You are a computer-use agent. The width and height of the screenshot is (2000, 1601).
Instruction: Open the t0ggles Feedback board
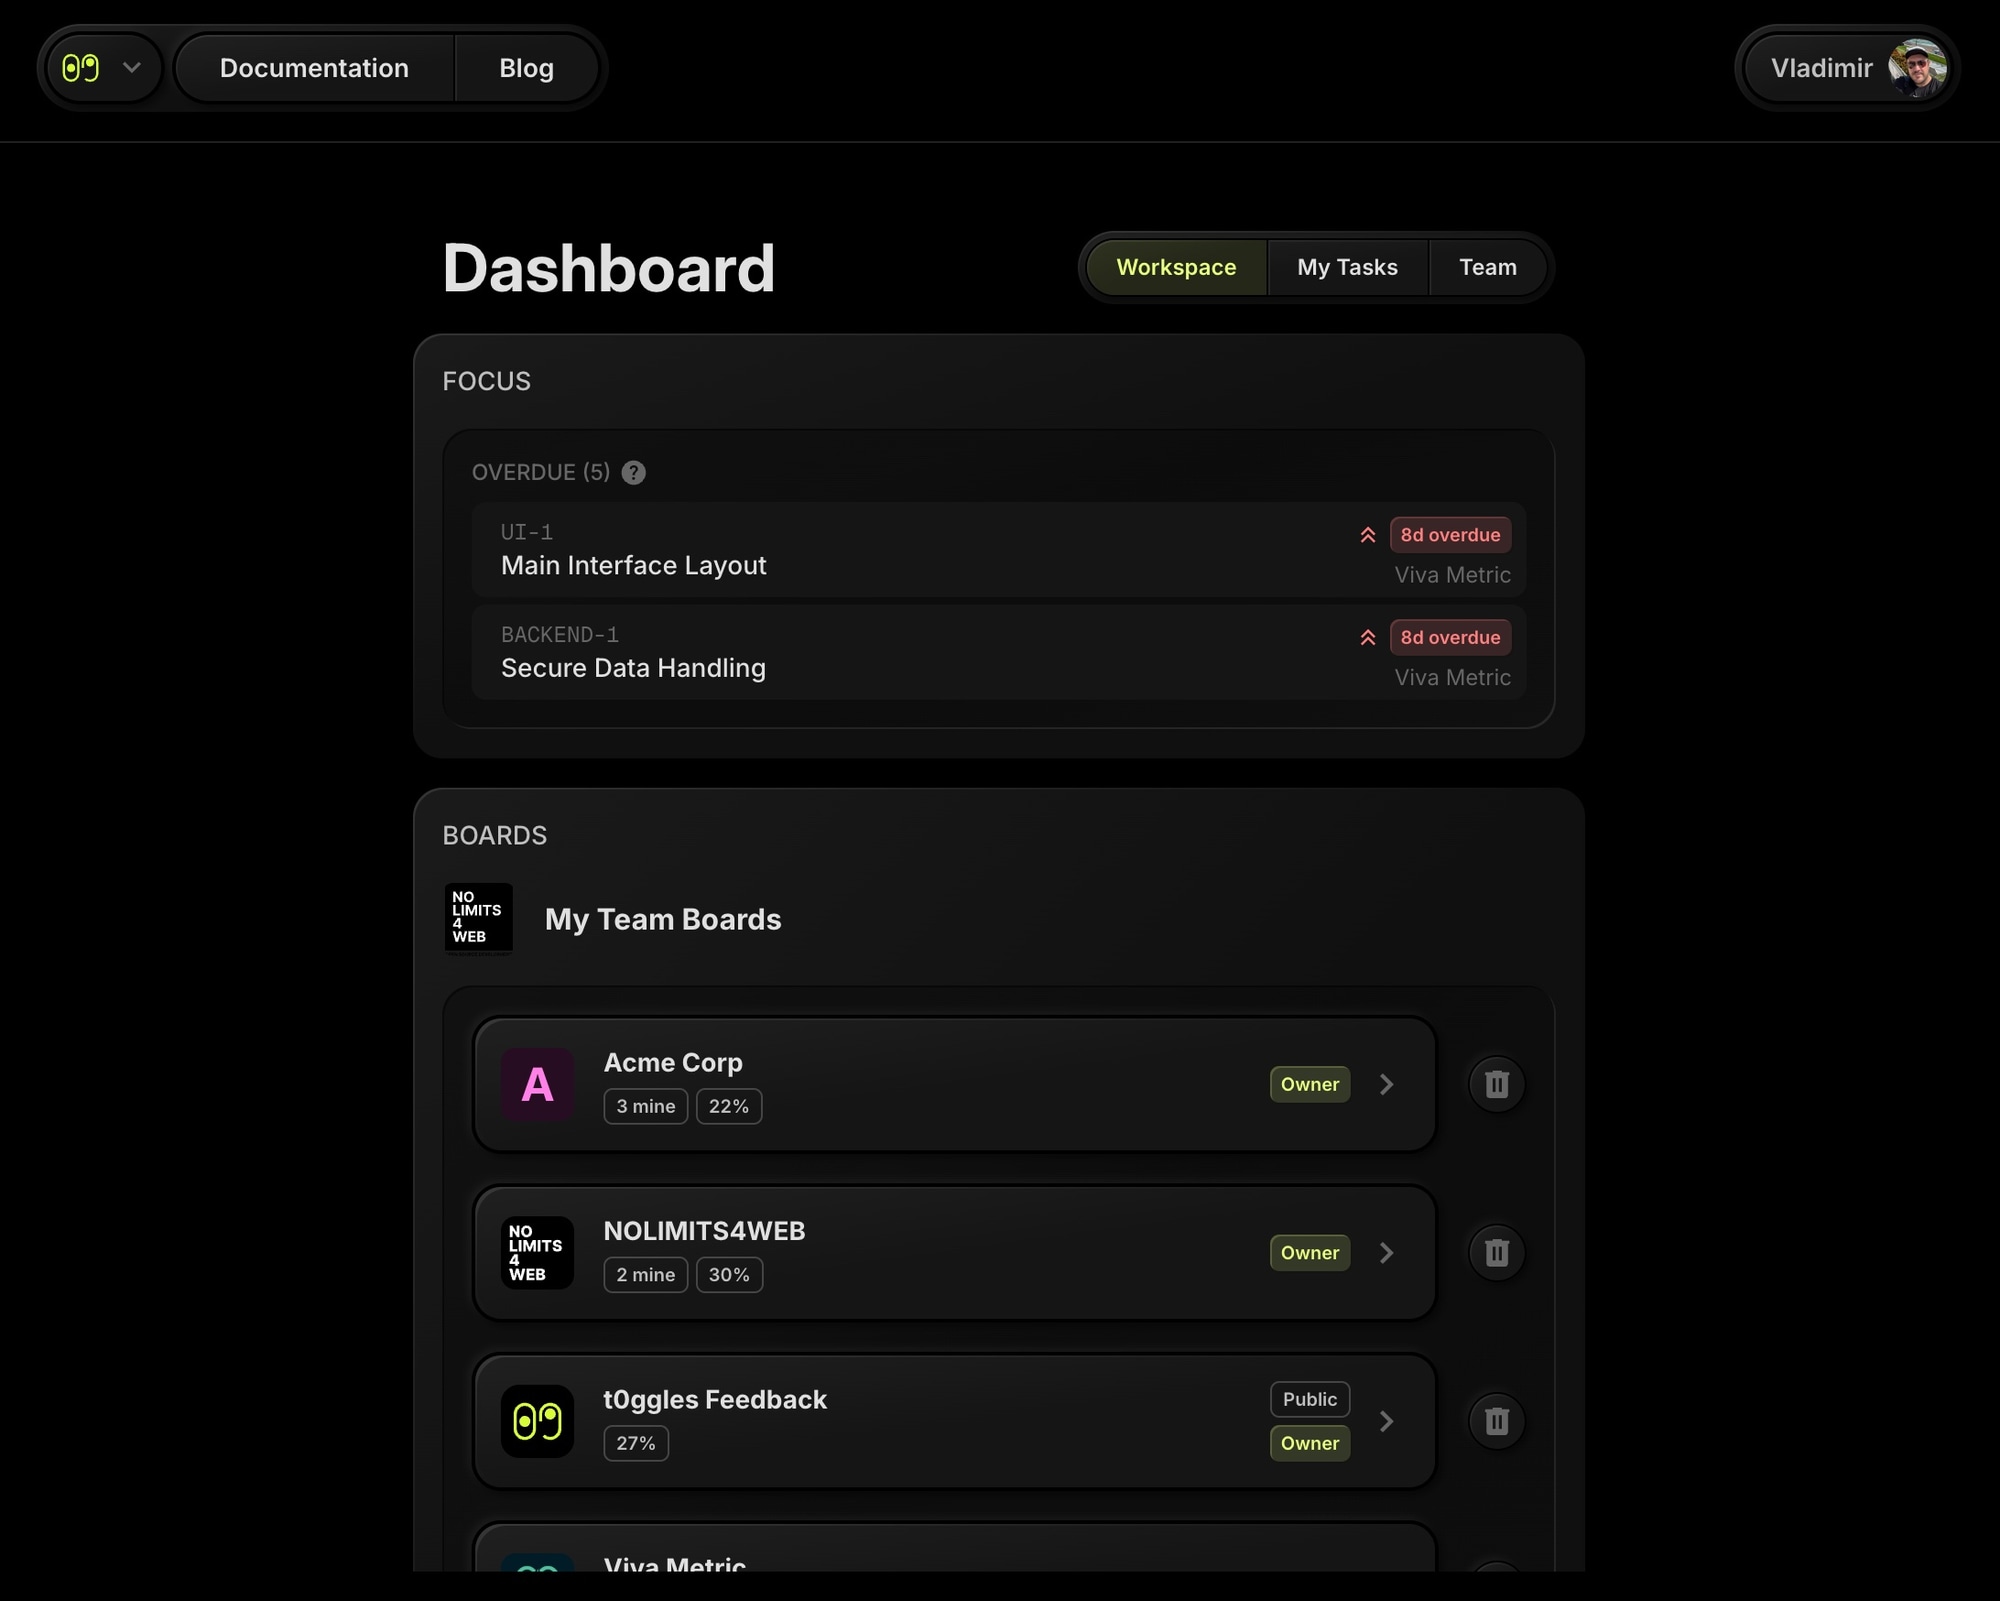pos(954,1421)
